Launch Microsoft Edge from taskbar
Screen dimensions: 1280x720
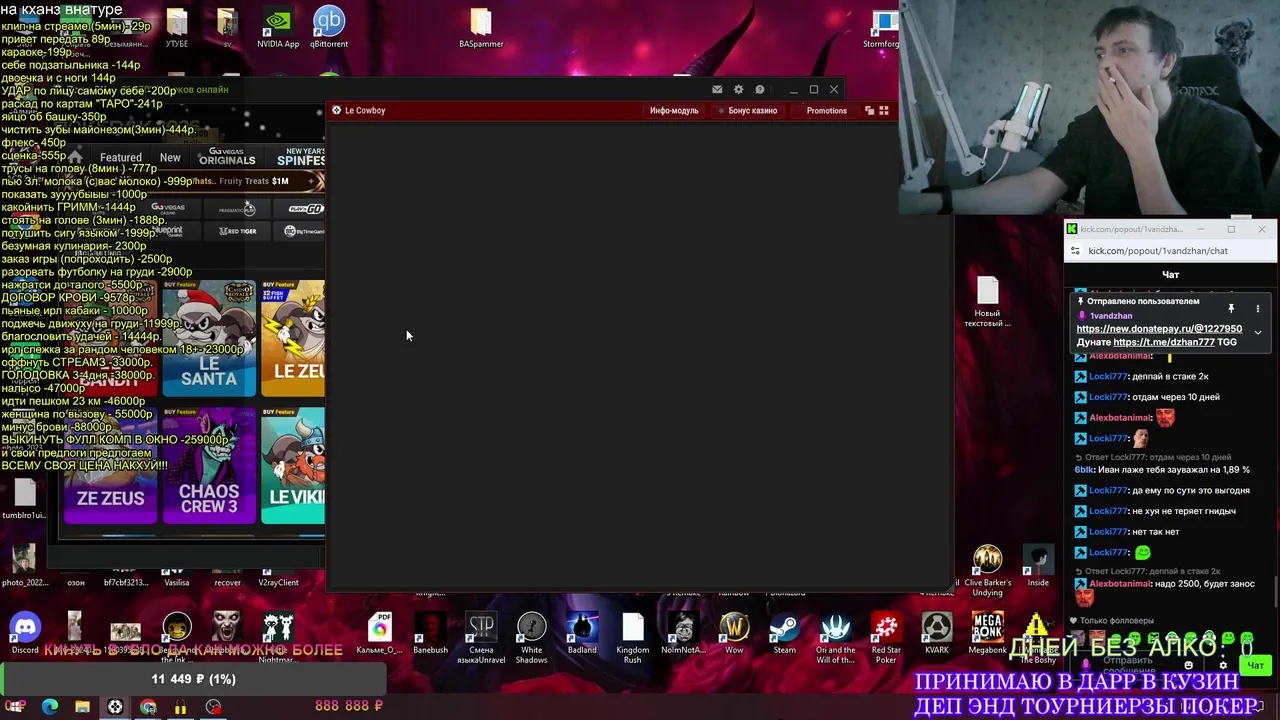pos(50,707)
